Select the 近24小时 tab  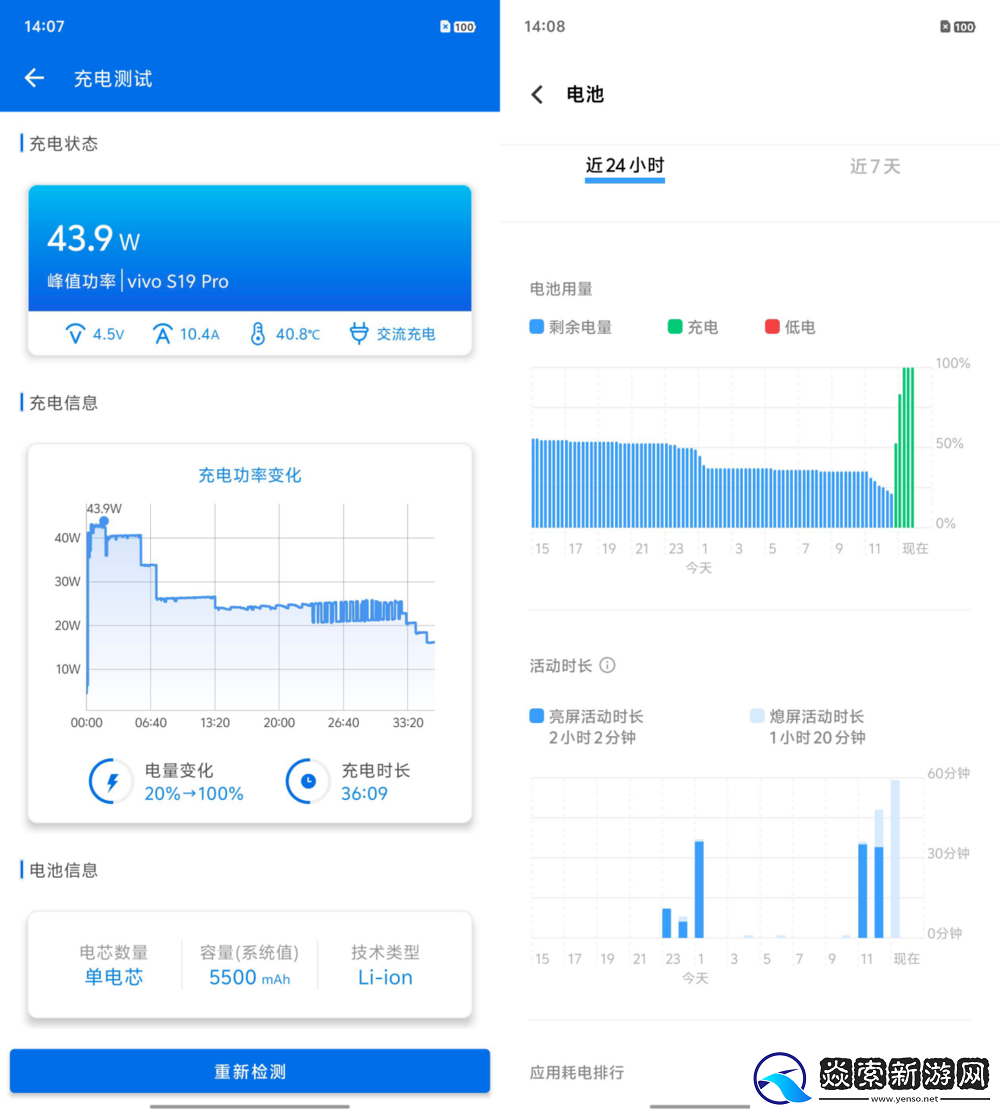click(x=624, y=167)
